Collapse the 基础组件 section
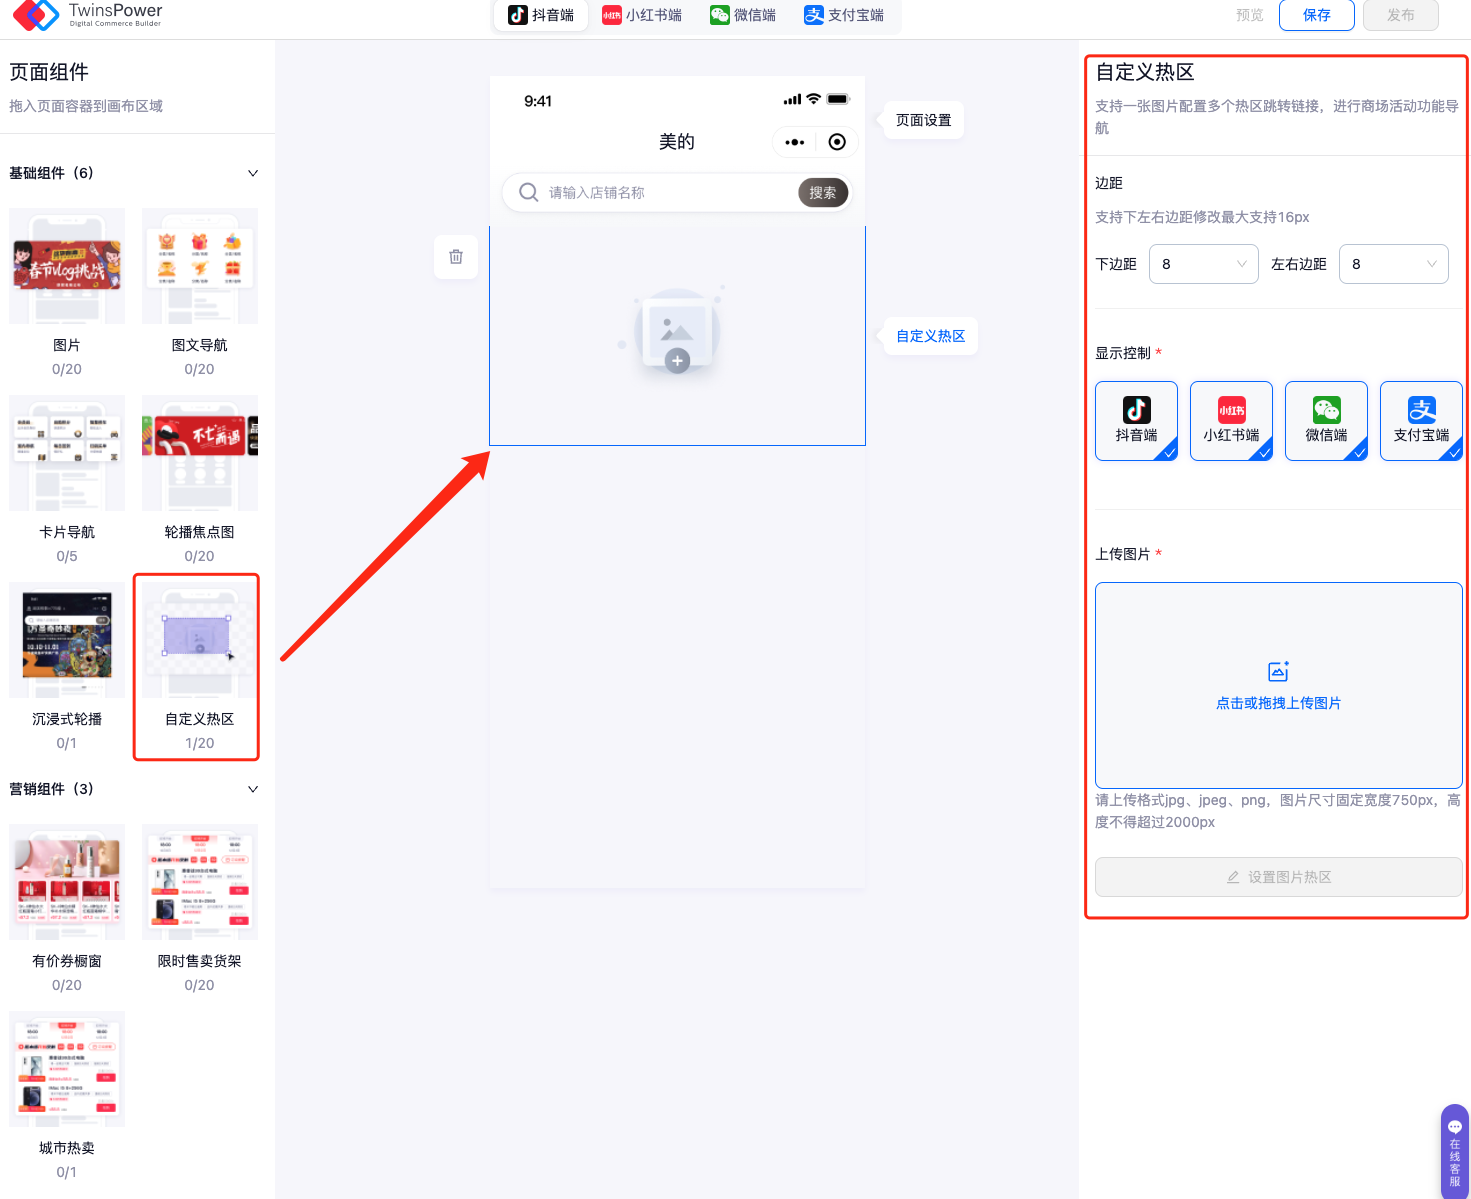 [253, 173]
